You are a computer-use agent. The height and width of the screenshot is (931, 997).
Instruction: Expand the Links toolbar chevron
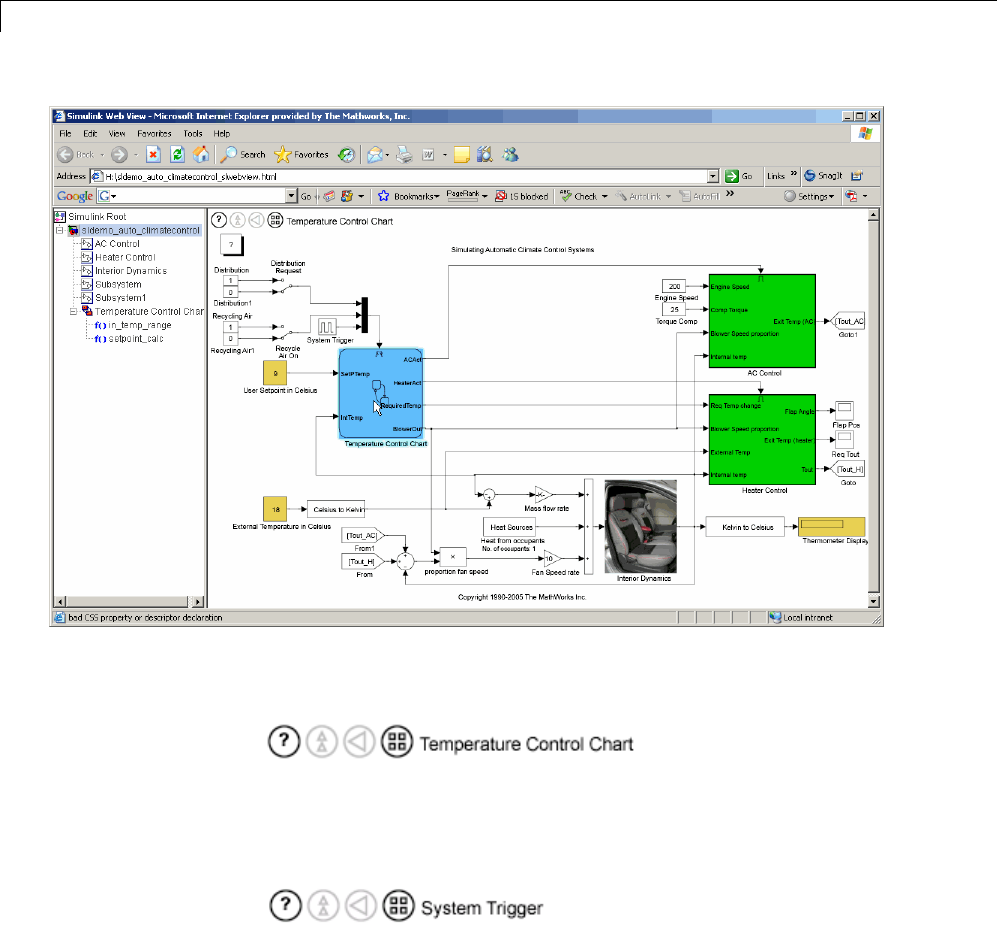794,174
